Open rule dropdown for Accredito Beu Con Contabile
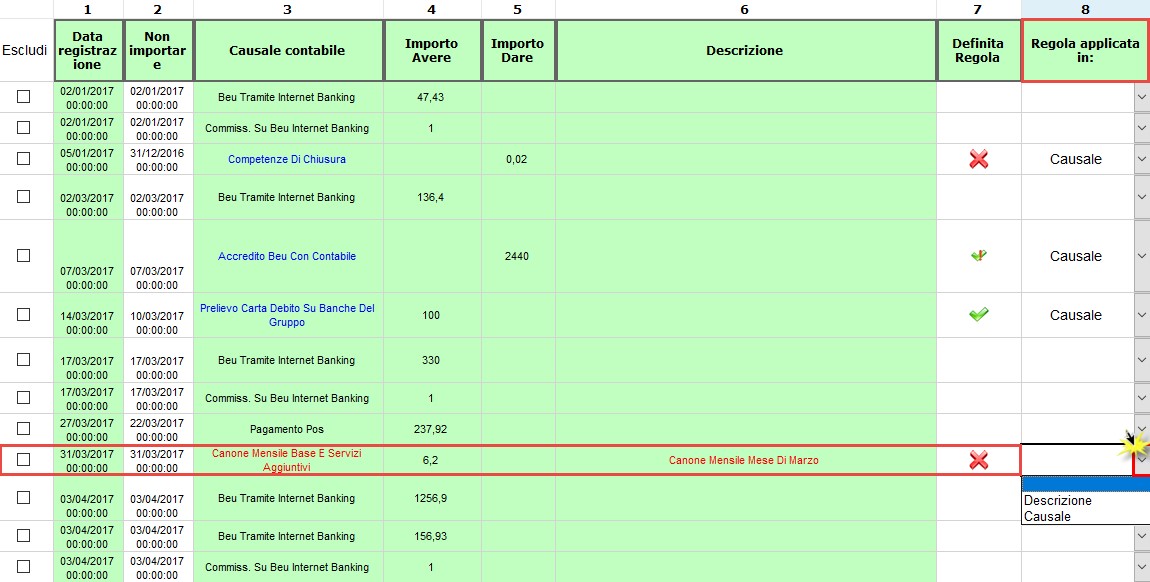This screenshot has height=582, width=1150. pyautogui.click(x=1142, y=256)
